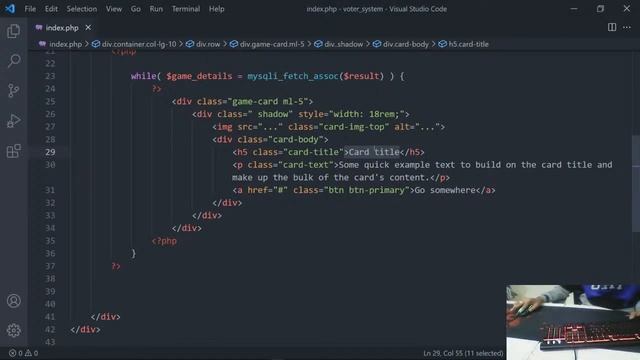Select the index.php editor tab
640x360 pixels.
click(62, 27)
